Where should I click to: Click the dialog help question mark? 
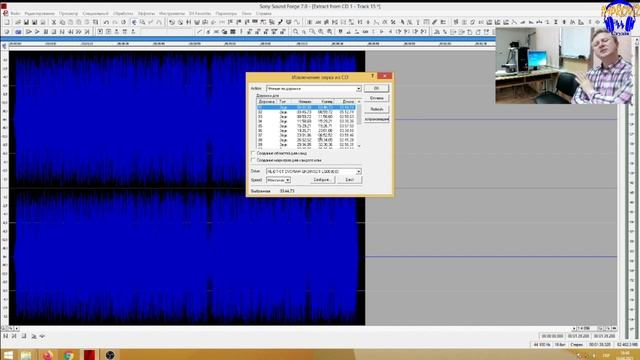pos(372,76)
